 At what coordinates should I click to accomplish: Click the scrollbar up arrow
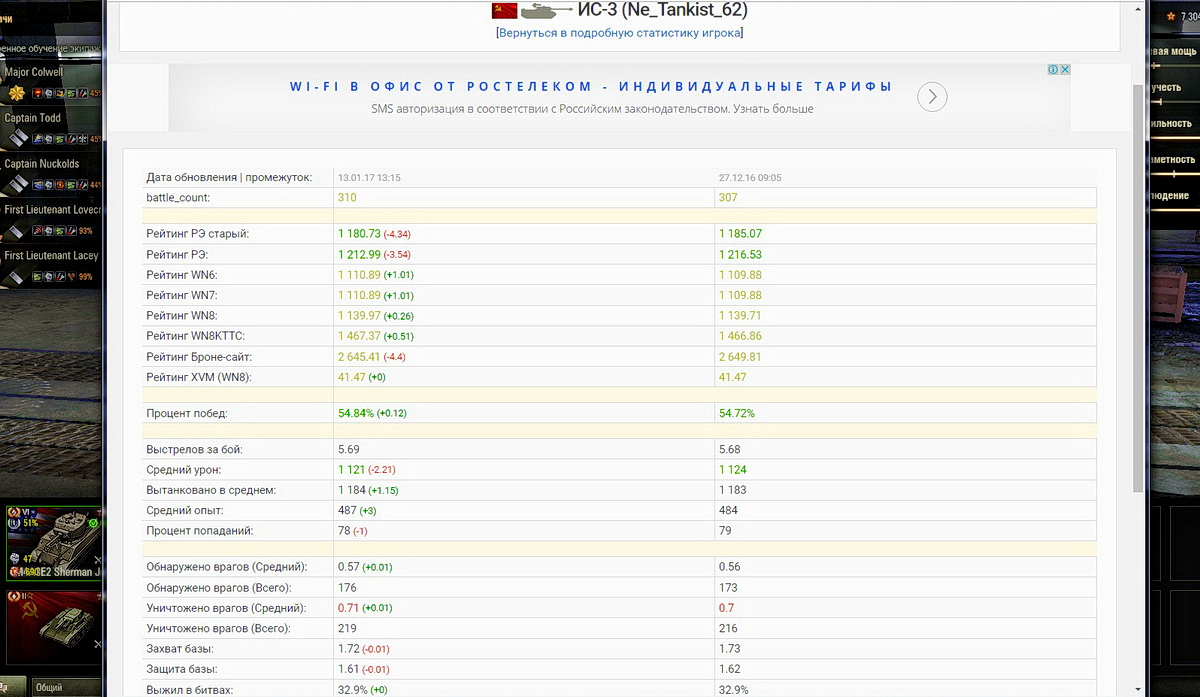click(1138, 6)
